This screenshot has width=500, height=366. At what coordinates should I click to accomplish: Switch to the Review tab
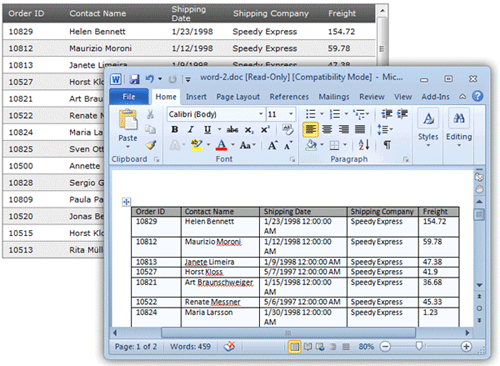pyautogui.click(x=372, y=97)
